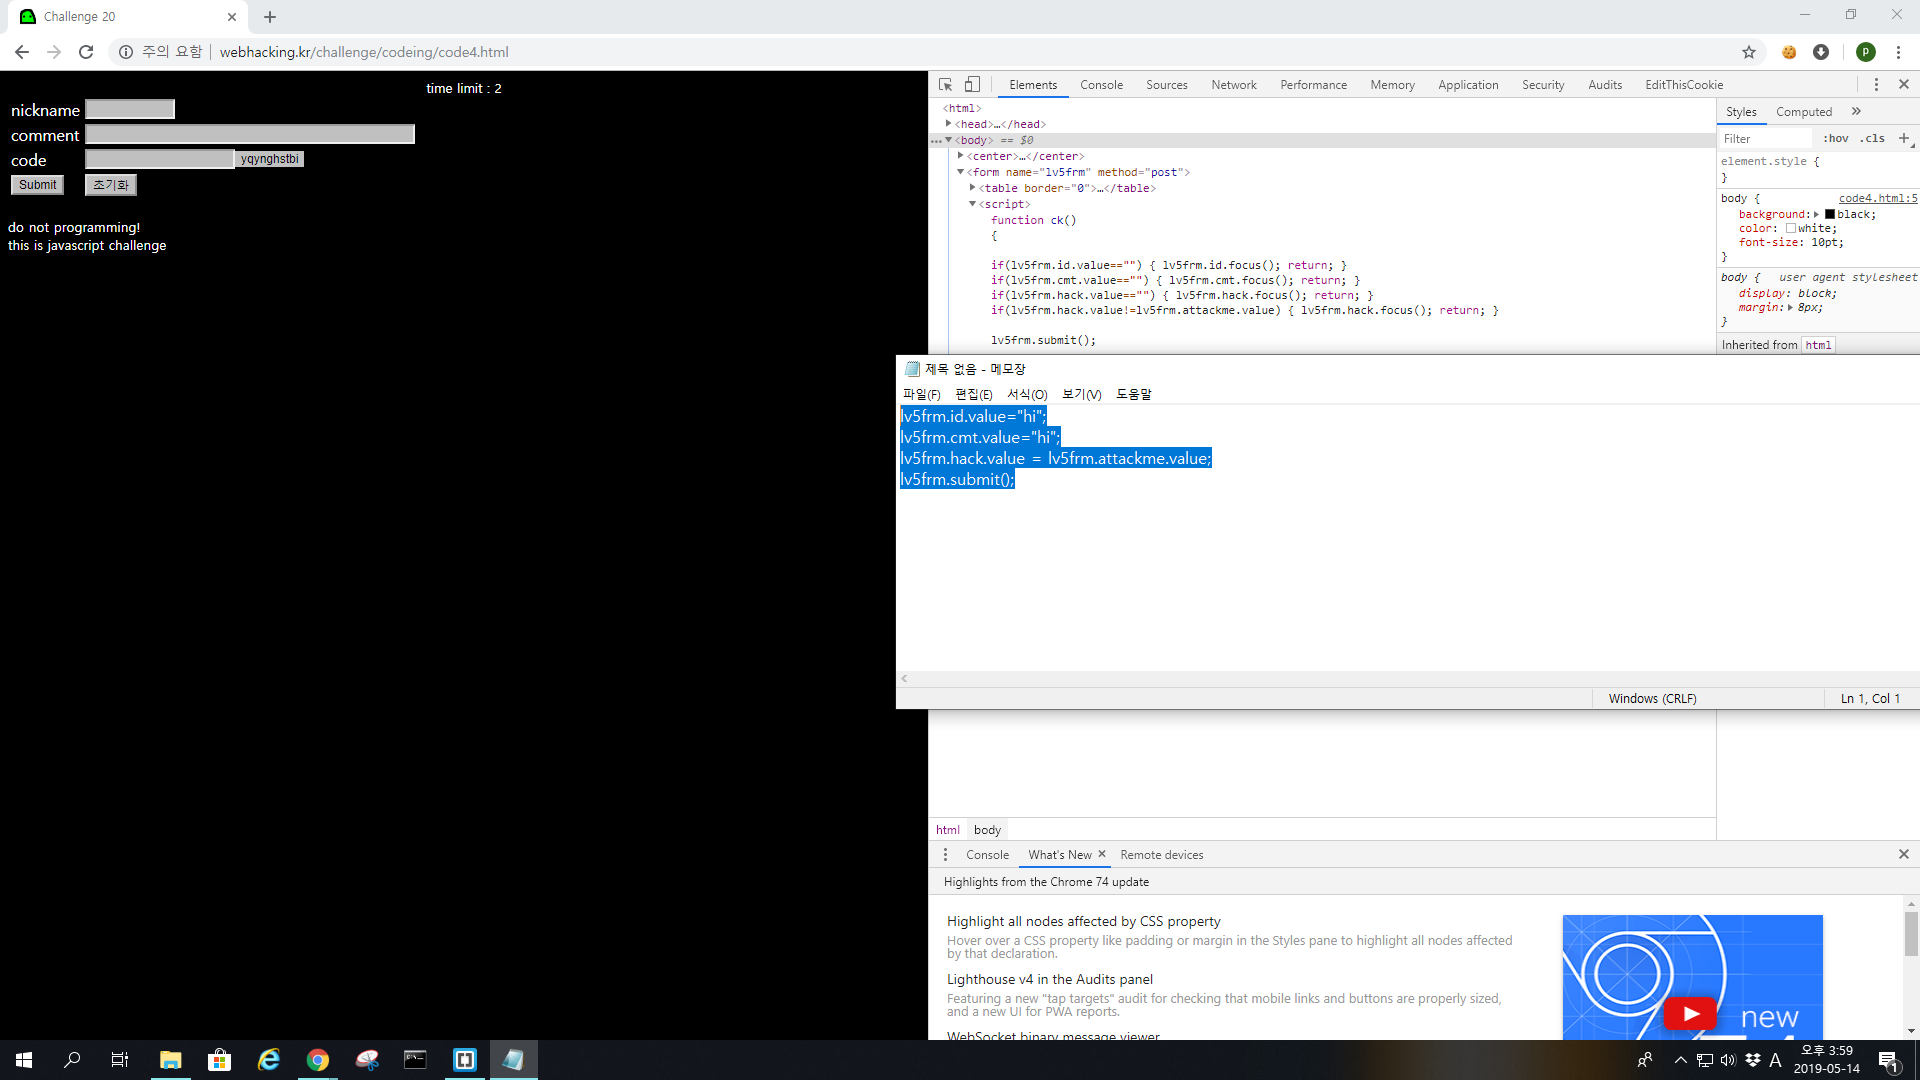Screen dimensions: 1920x1080
Task: Collapse the script element node
Action: click(972, 204)
